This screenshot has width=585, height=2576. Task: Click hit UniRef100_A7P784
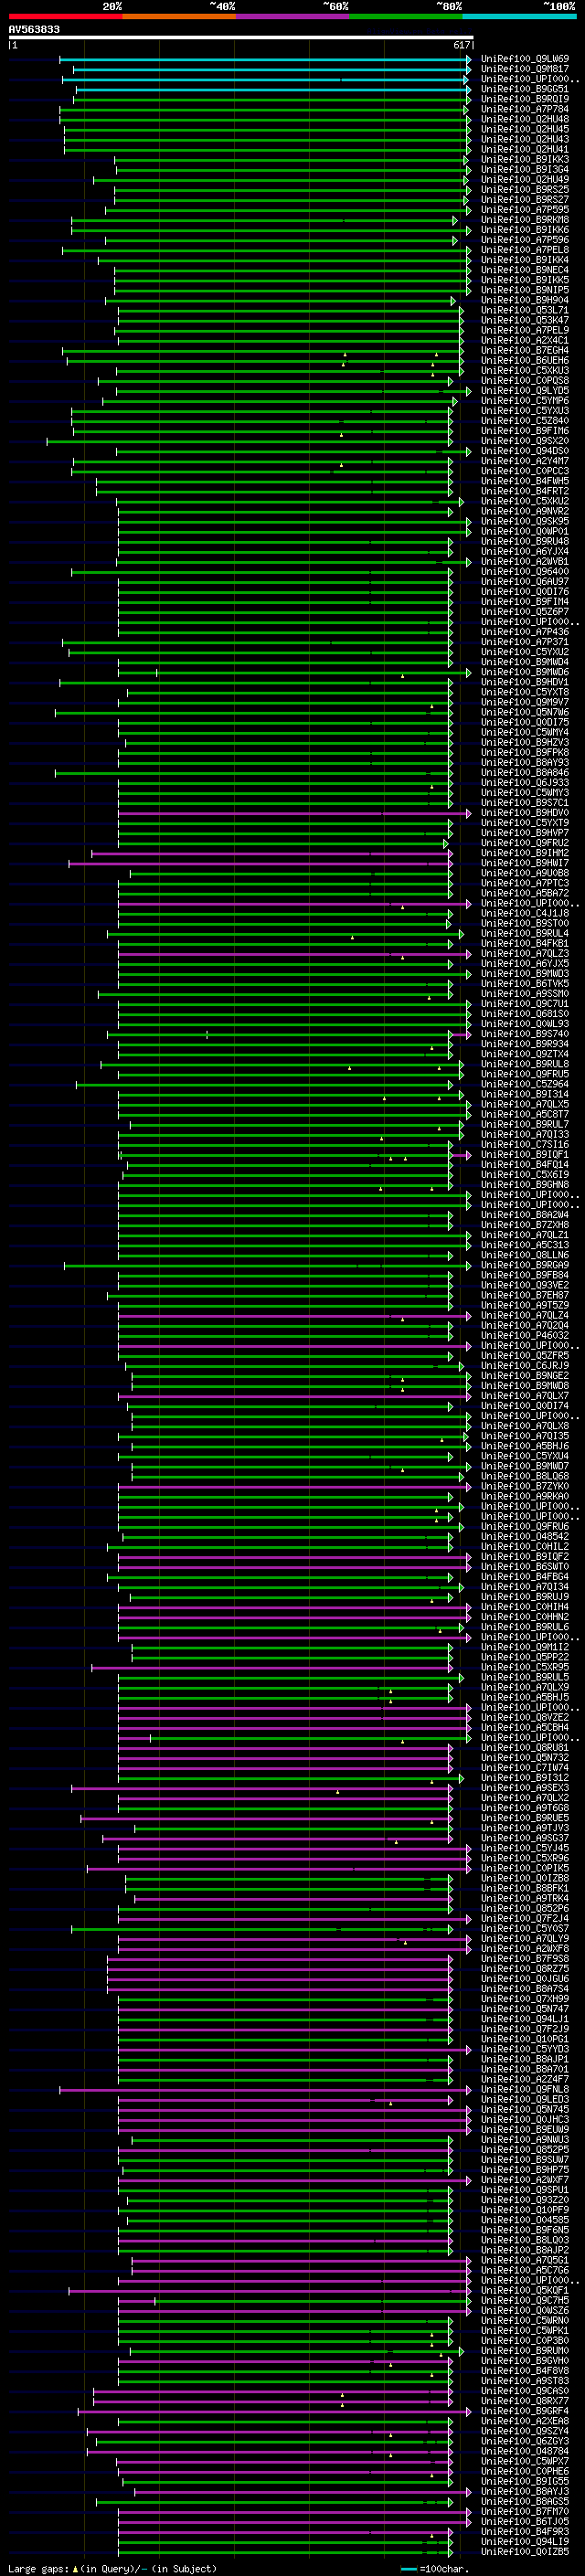click(x=525, y=109)
